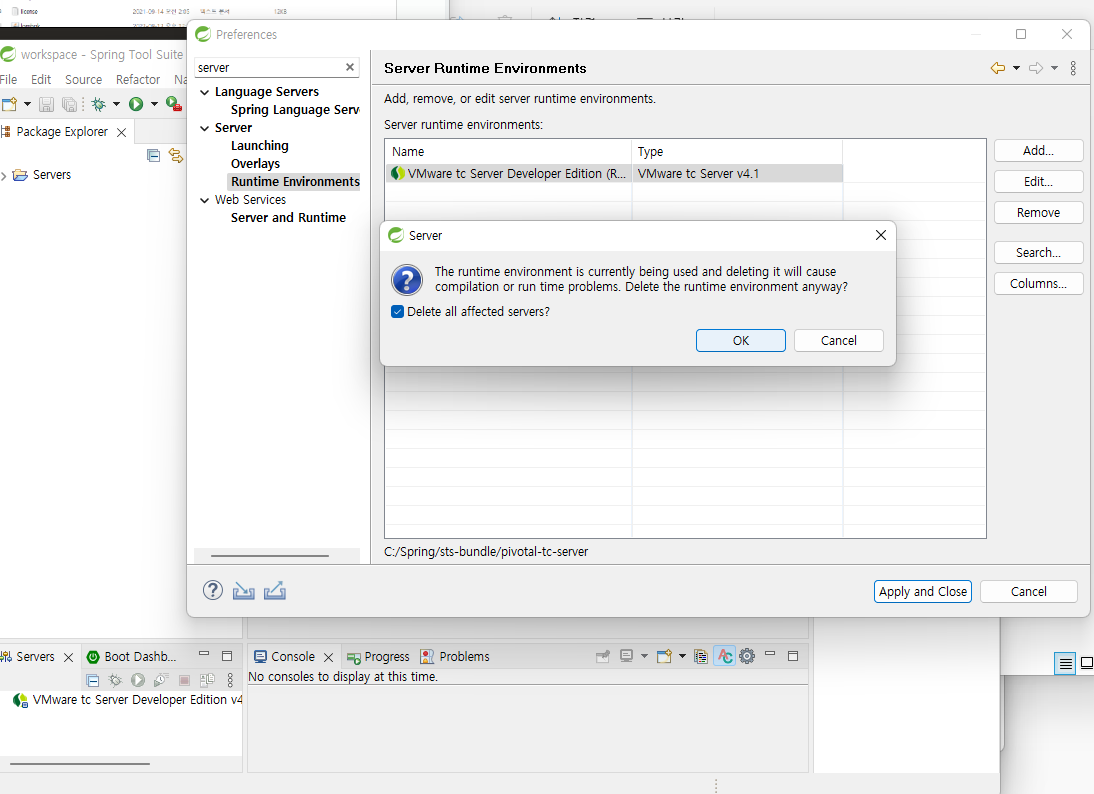This screenshot has height=794, width=1094.
Task: Click the Name column header
Action: point(509,151)
